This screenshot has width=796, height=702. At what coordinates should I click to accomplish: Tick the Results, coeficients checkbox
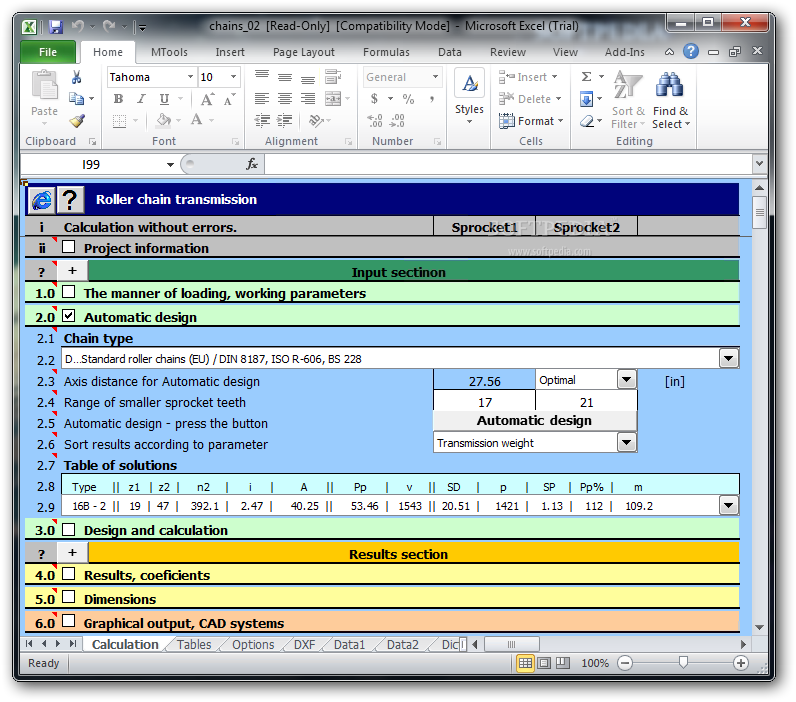click(69, 574)
